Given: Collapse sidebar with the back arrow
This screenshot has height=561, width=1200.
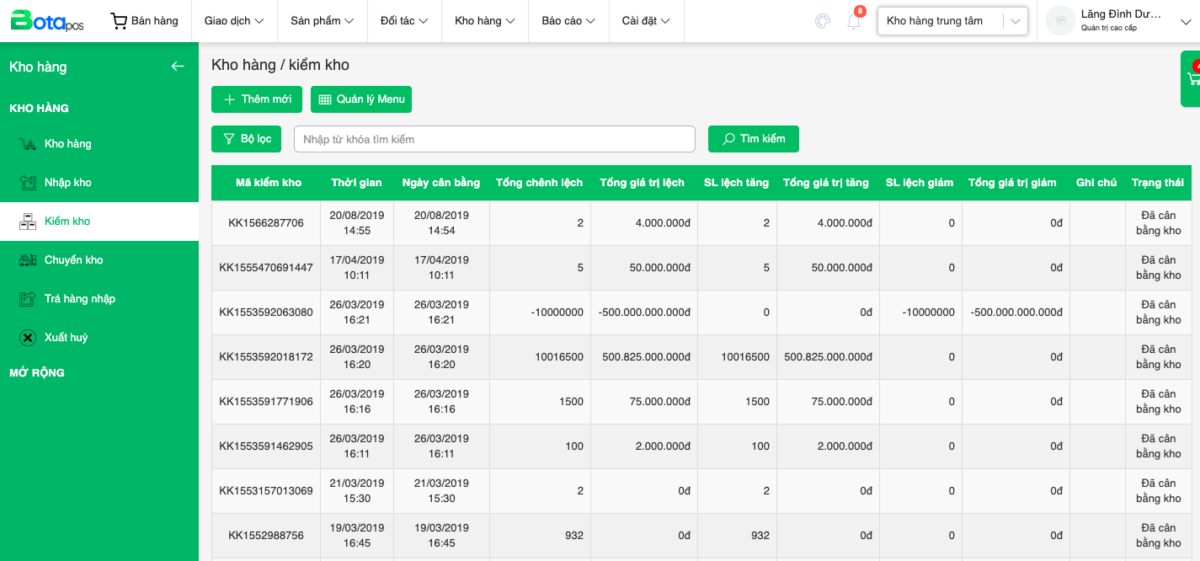Looking at the screenshot, I should (x=177, y=67).
